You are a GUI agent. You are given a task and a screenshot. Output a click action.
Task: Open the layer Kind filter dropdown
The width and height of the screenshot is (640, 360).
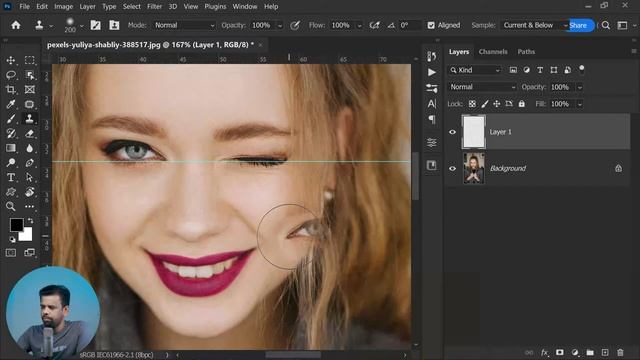475,70
